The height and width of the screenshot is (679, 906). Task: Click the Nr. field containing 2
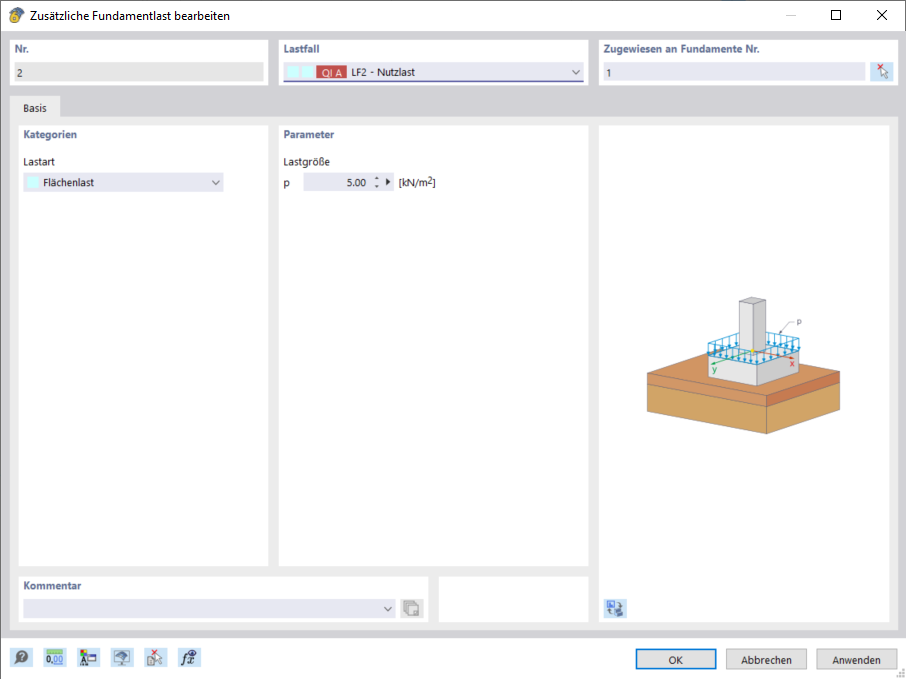(139, 72)
